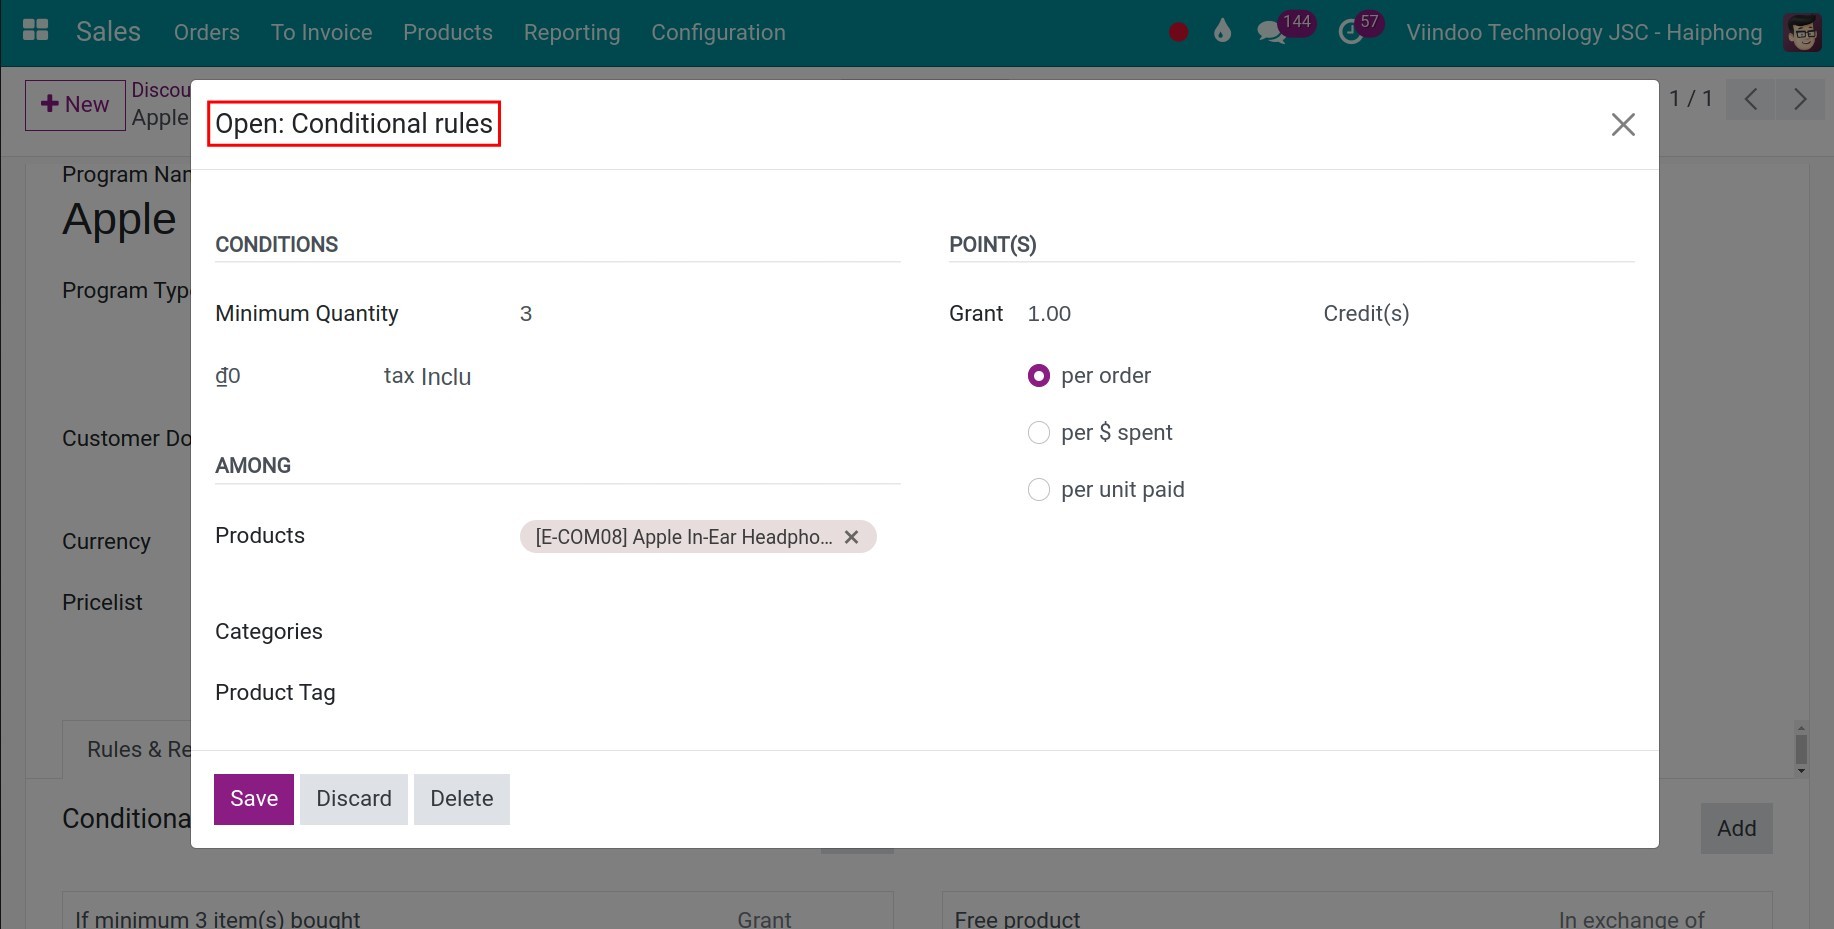This screenshot has width=1834, height=929.
Task: Edit the minimum purchase amount field
Action: point(290,376)
